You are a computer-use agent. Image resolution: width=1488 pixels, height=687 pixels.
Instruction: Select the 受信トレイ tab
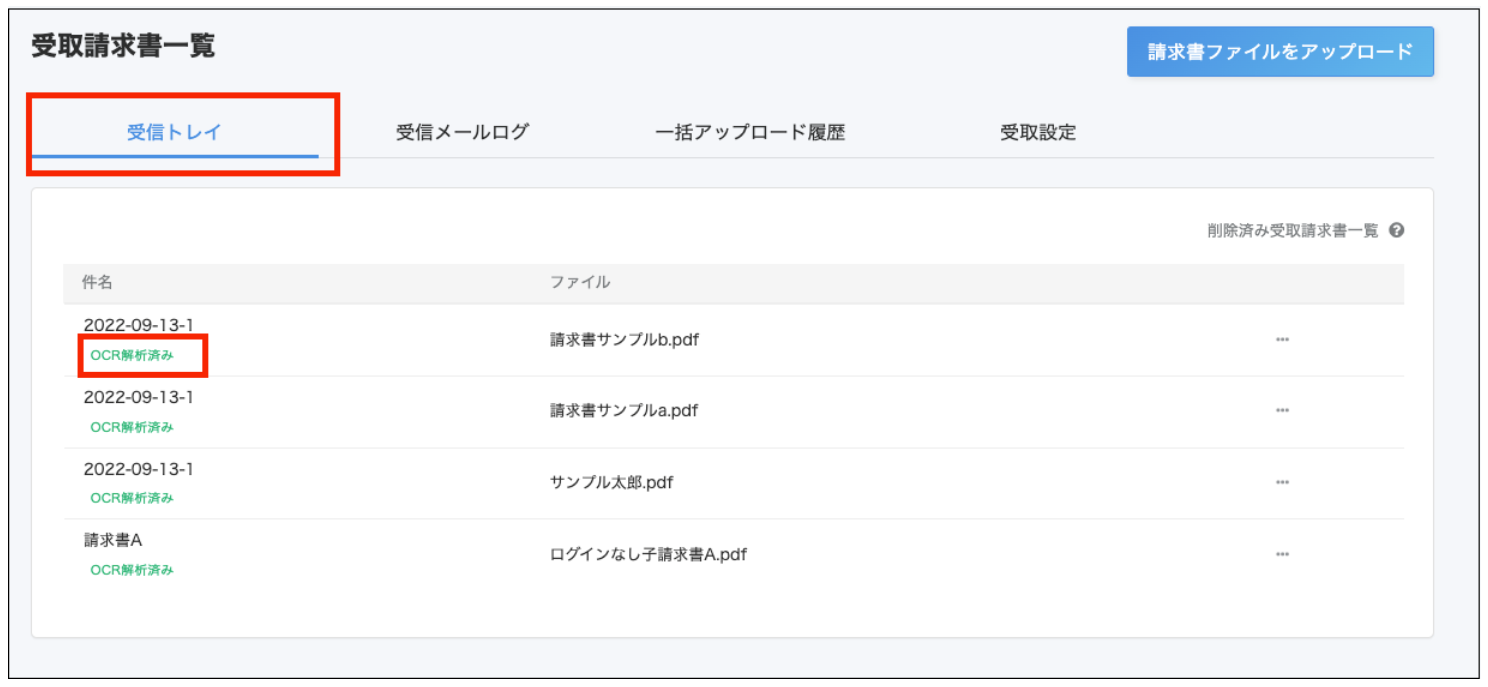click(x=175, y=132)
